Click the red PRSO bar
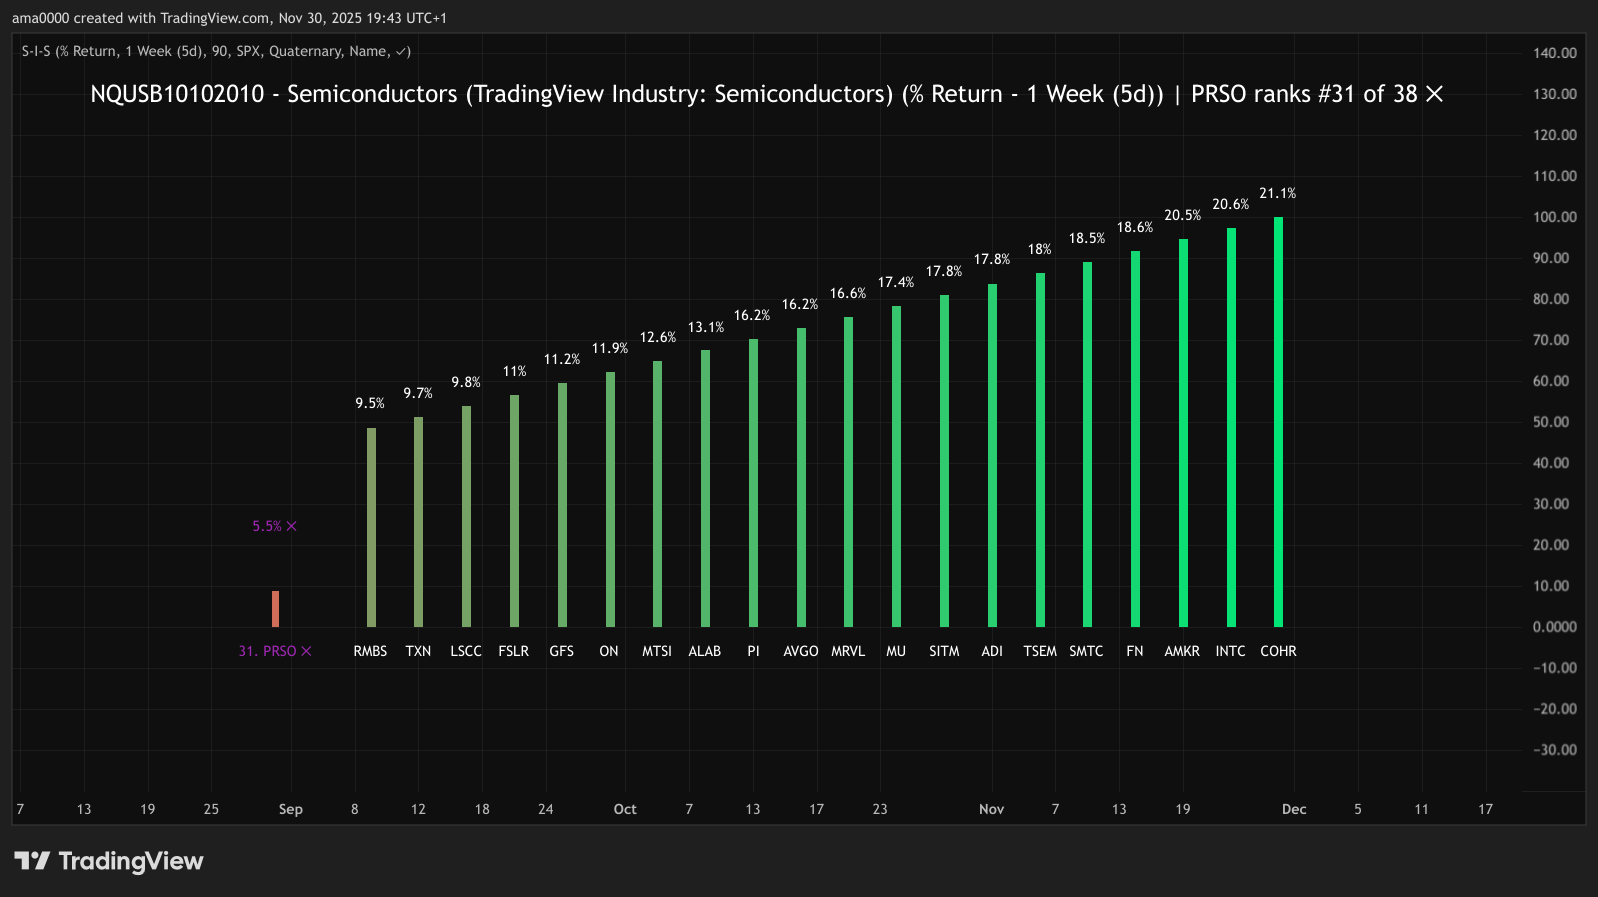The height and width of the screenshot is (897, 1598). (275, 609)
